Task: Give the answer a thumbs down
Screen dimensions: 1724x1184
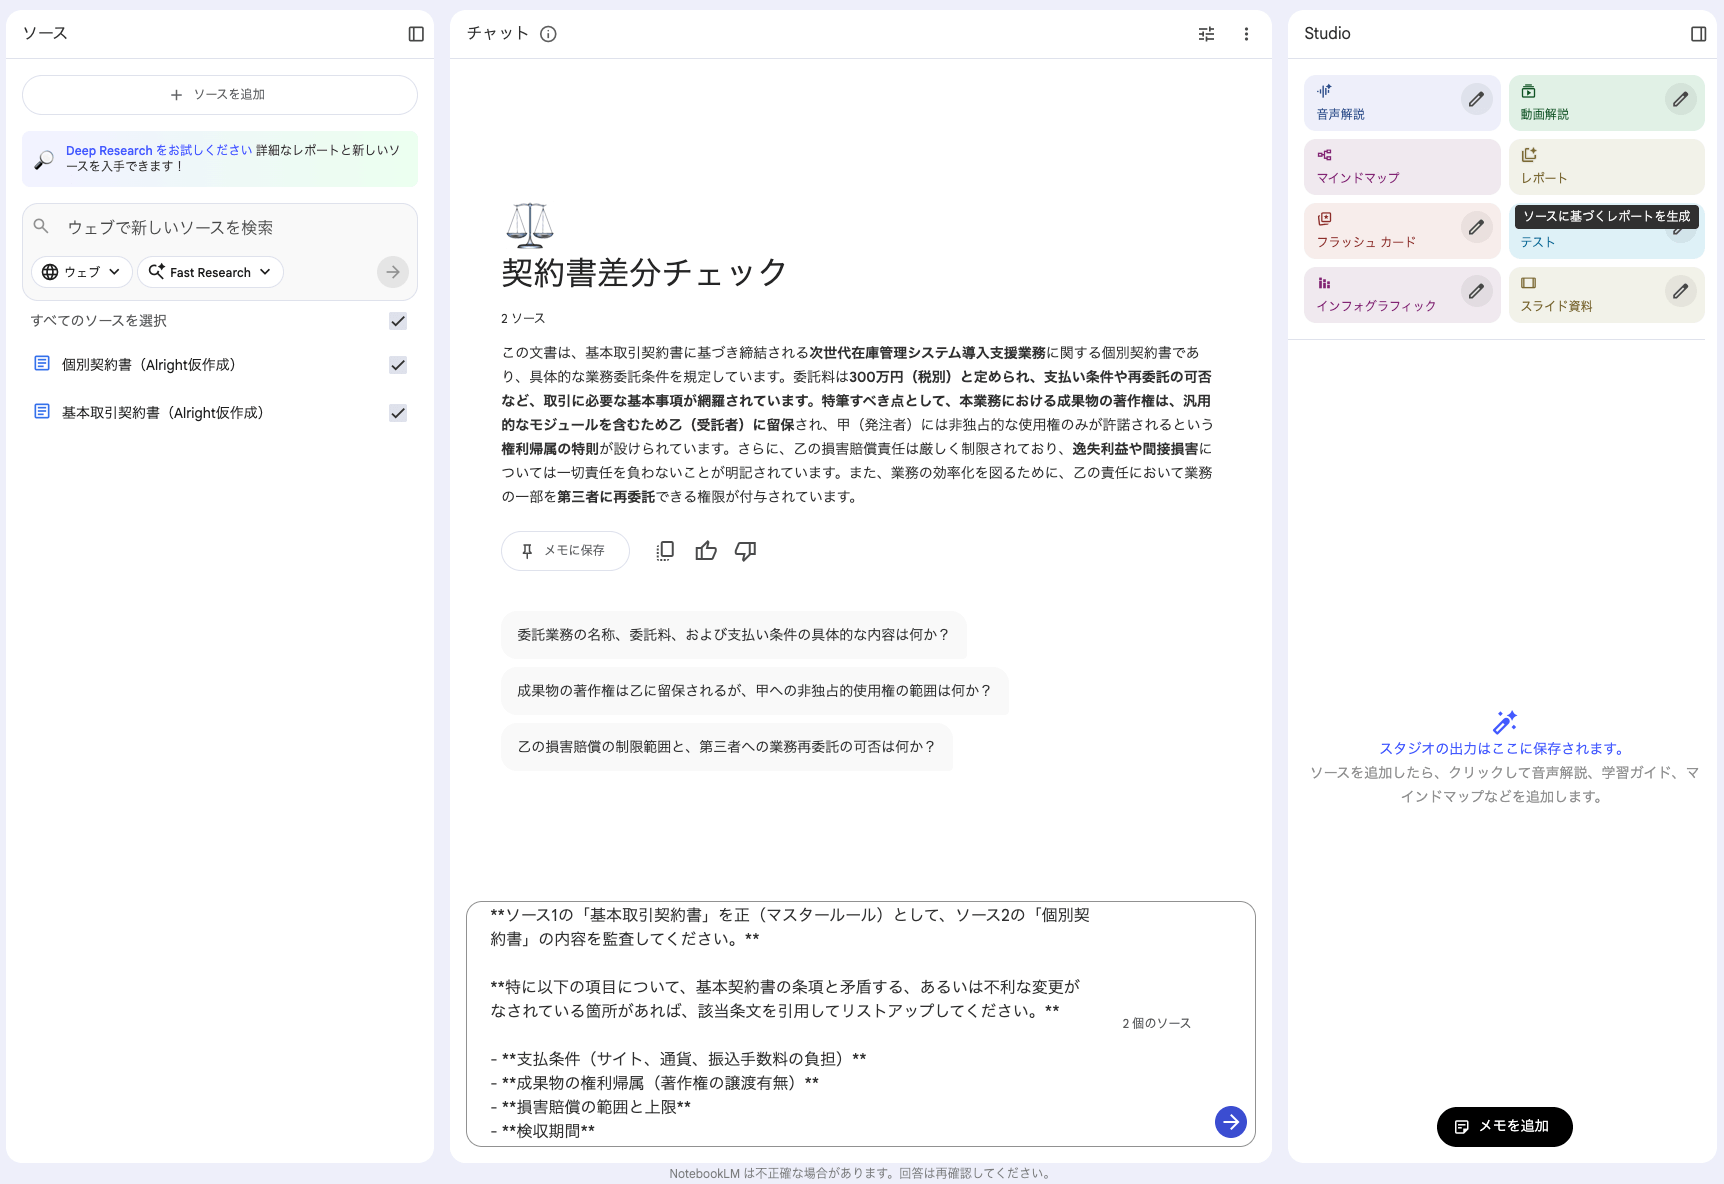Action: pyautogui.click(x=745, y=550)
